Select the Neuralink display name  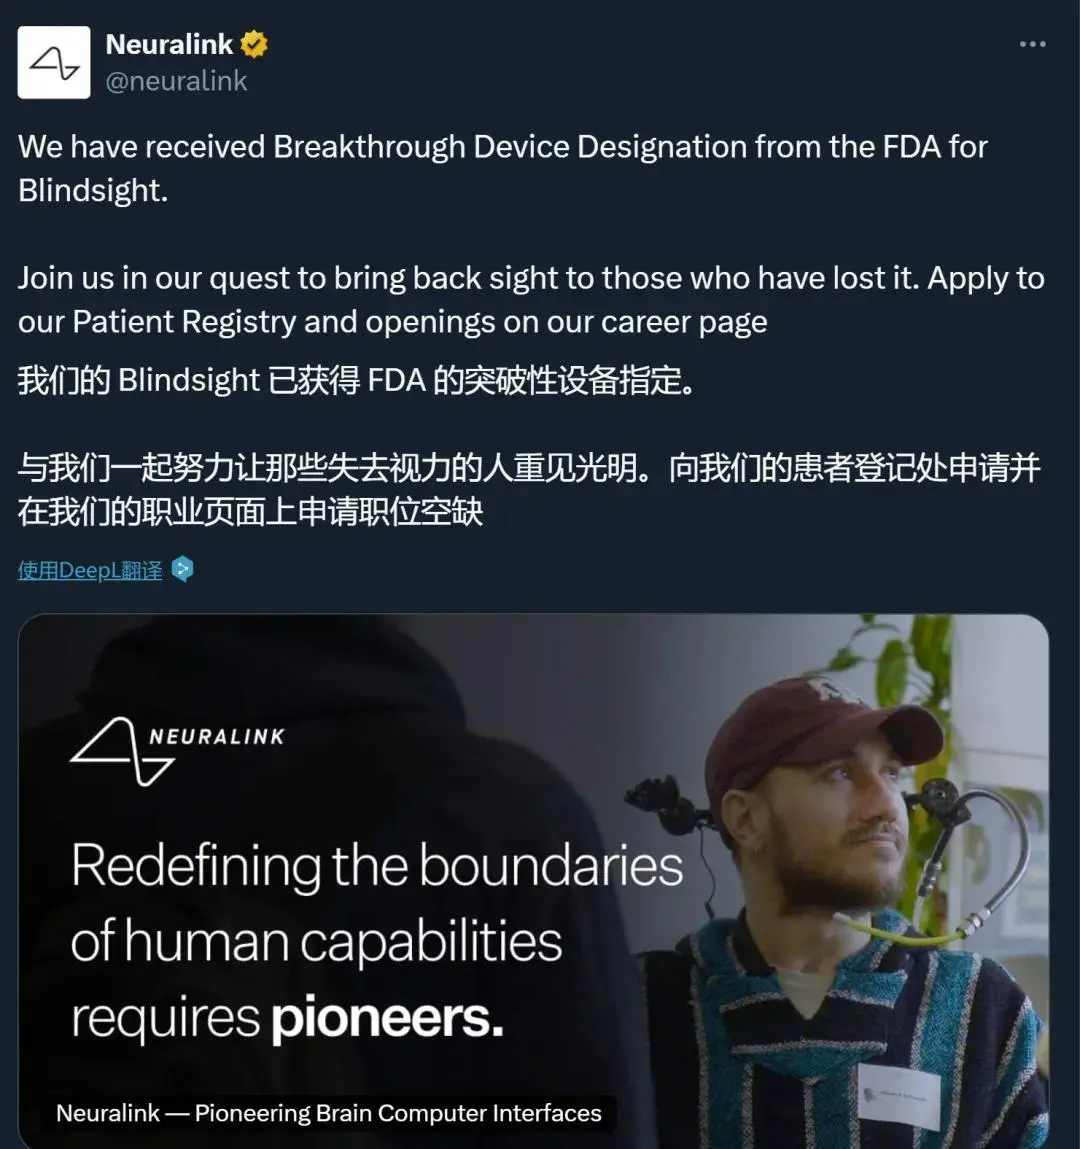pos(169,45)
